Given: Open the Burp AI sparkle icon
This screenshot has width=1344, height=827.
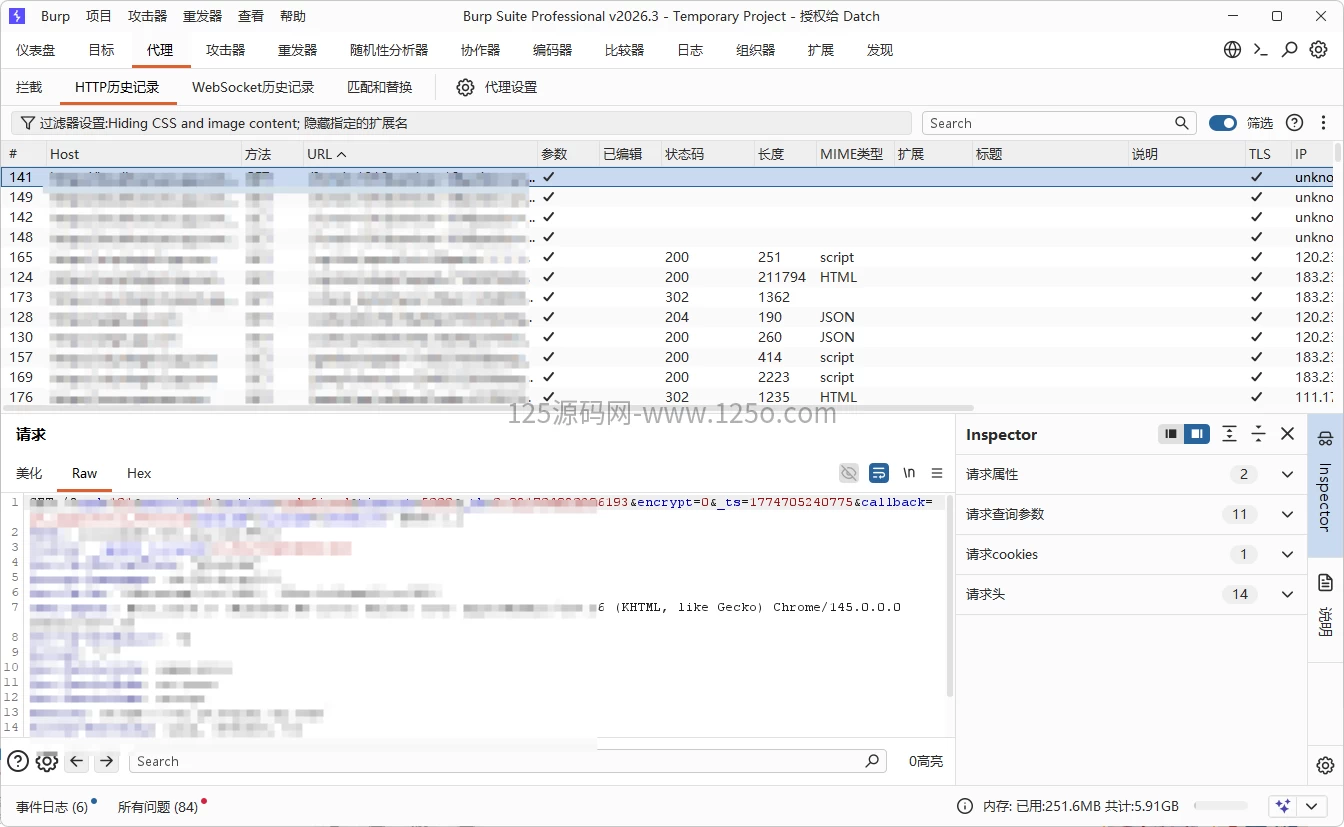Looking at the screenshot, I should 1284,806.
